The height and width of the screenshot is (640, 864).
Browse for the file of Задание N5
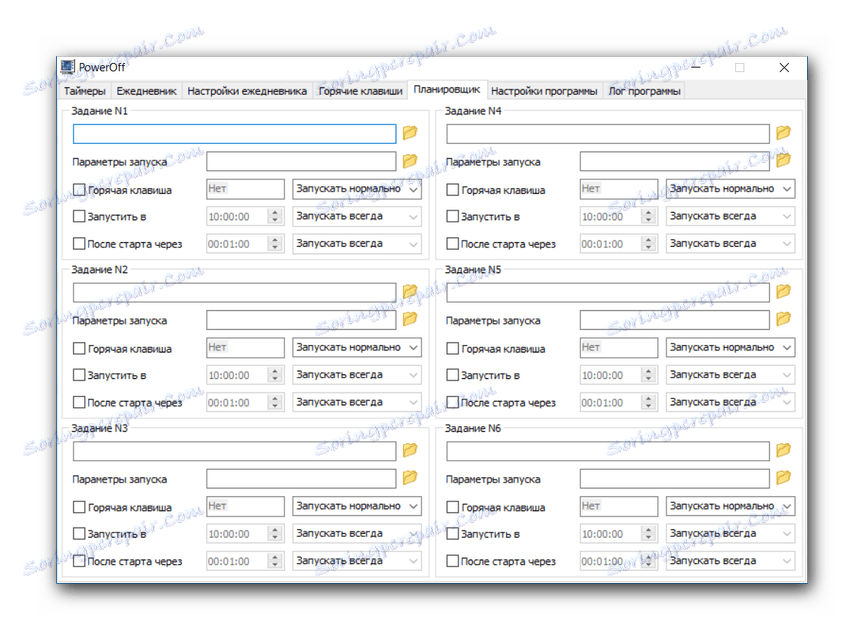click(784, 291)
